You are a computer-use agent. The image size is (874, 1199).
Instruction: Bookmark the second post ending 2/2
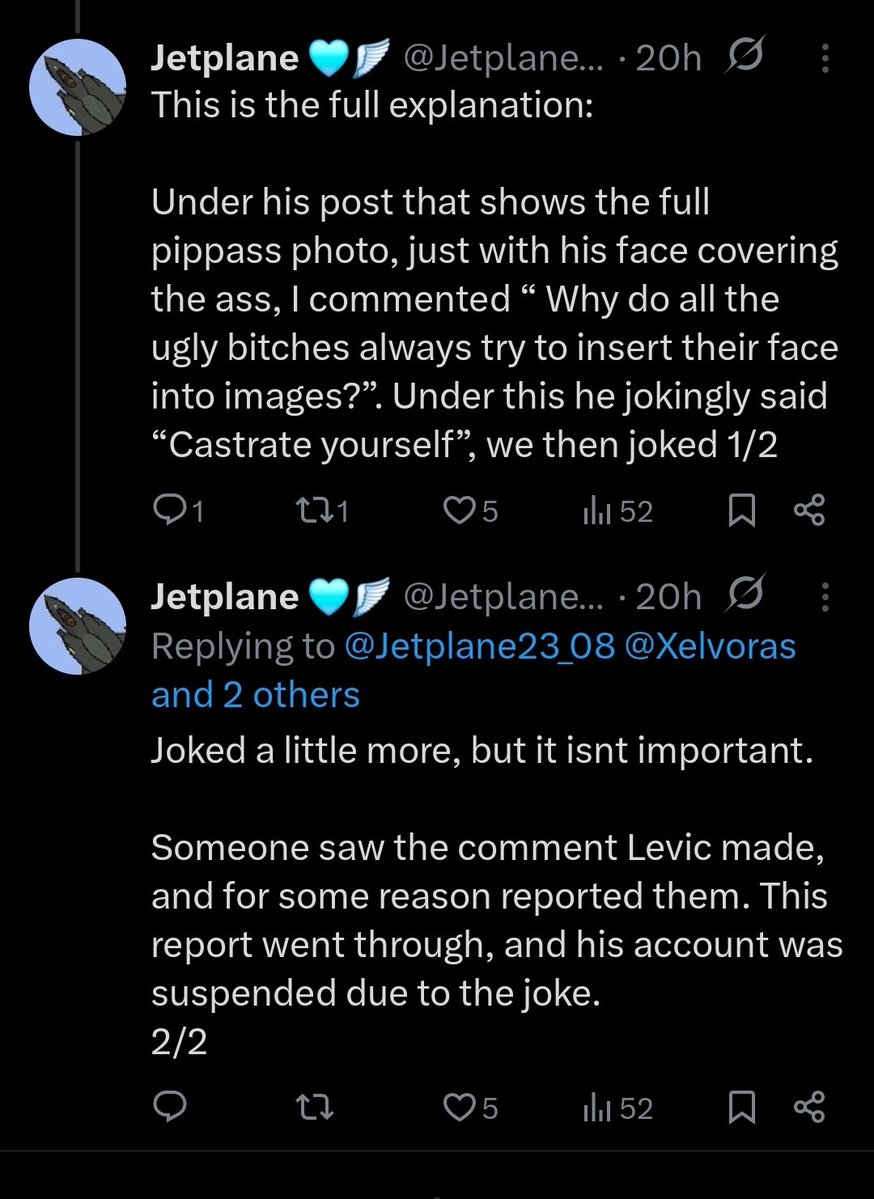(741, 1107)
